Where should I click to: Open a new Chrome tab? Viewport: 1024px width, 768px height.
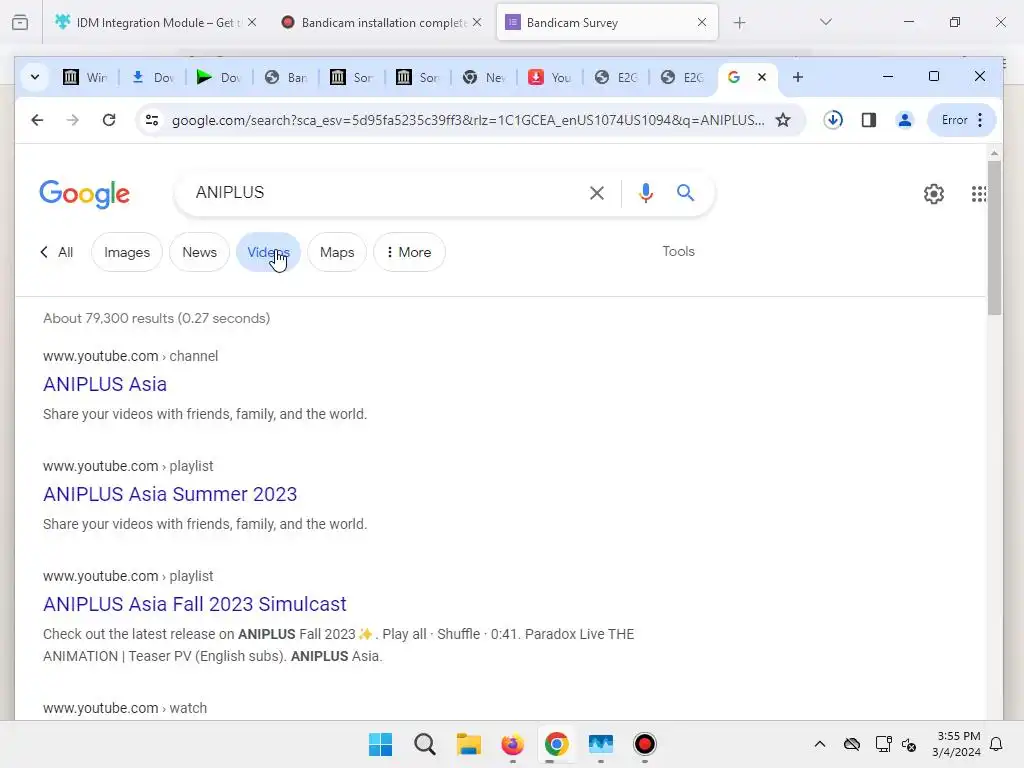tap(797, 77)
